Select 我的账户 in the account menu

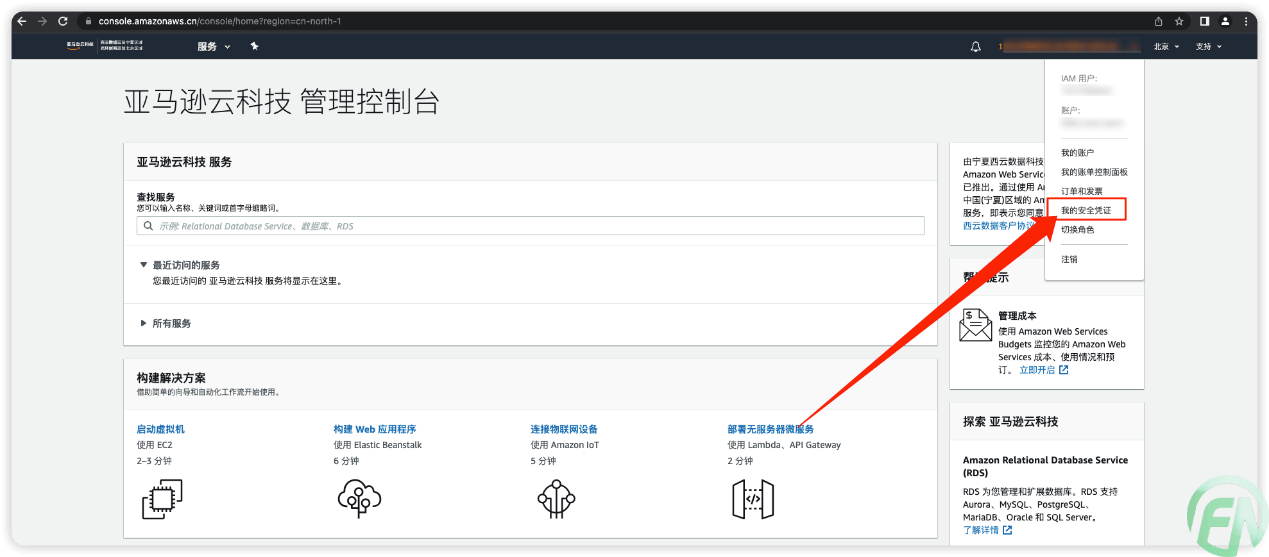click(1077, 153)
